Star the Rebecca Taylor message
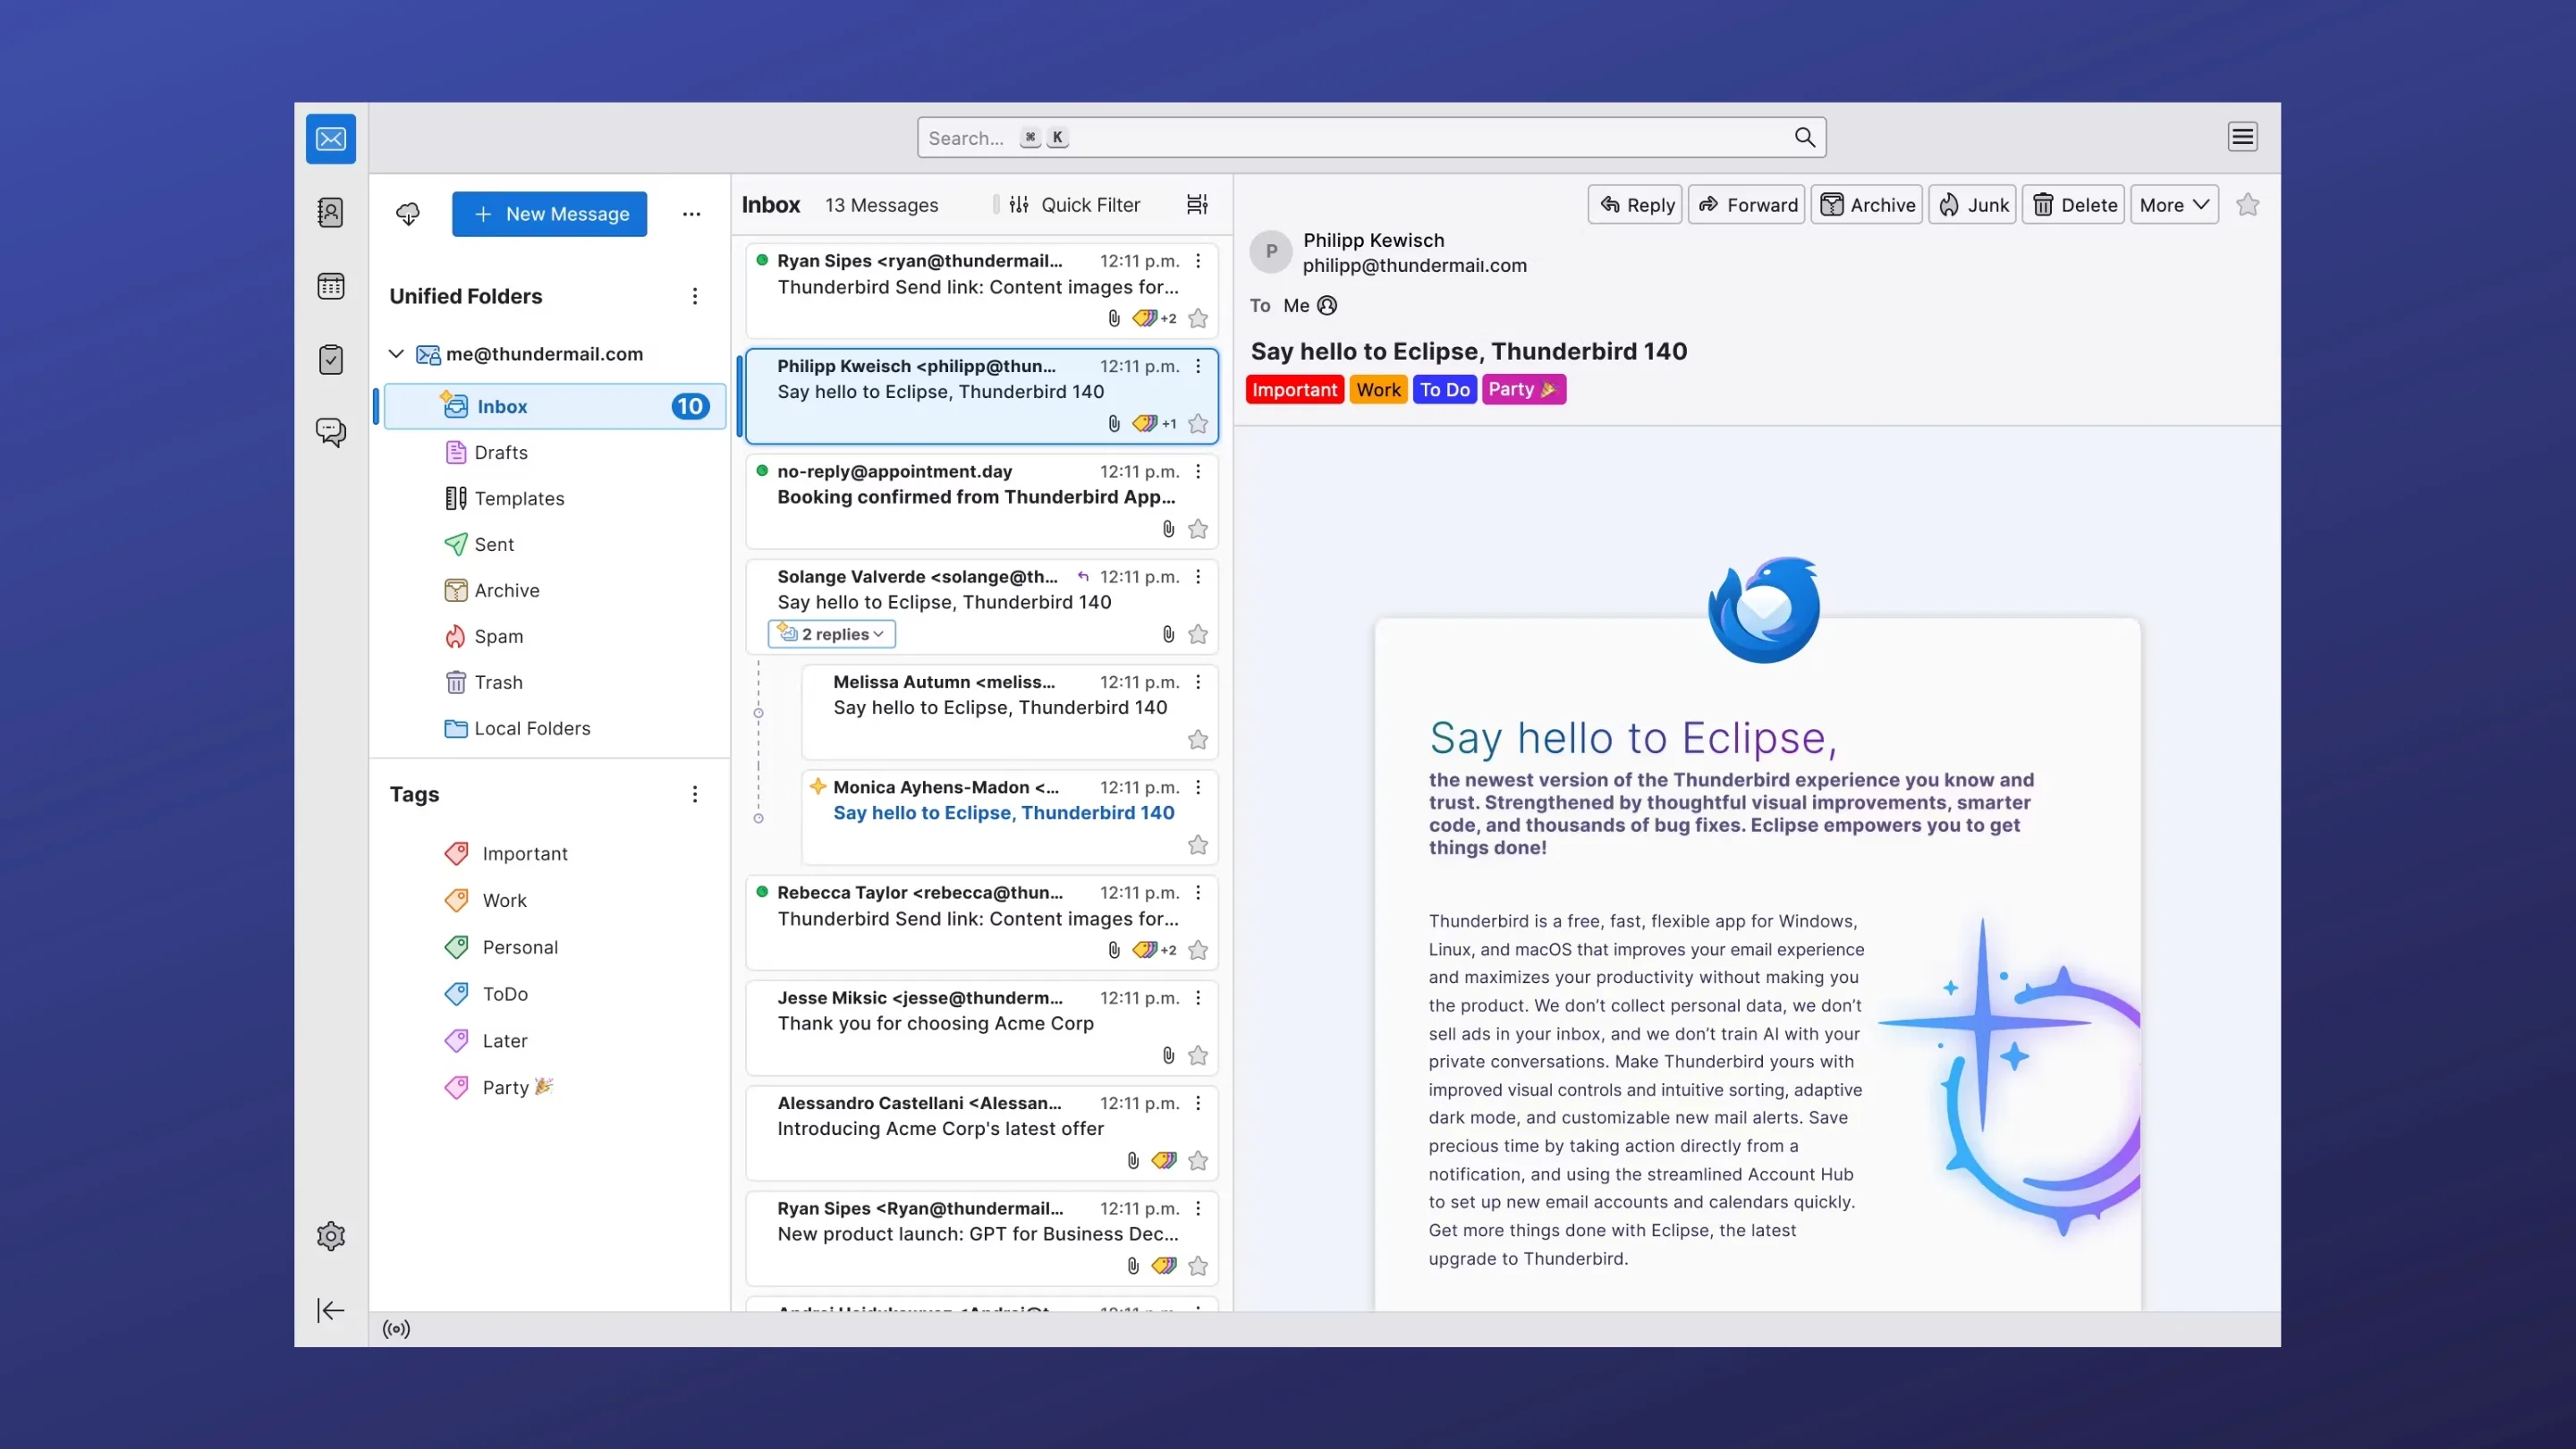2576x1449 pixels. (x=1198, y=950)
